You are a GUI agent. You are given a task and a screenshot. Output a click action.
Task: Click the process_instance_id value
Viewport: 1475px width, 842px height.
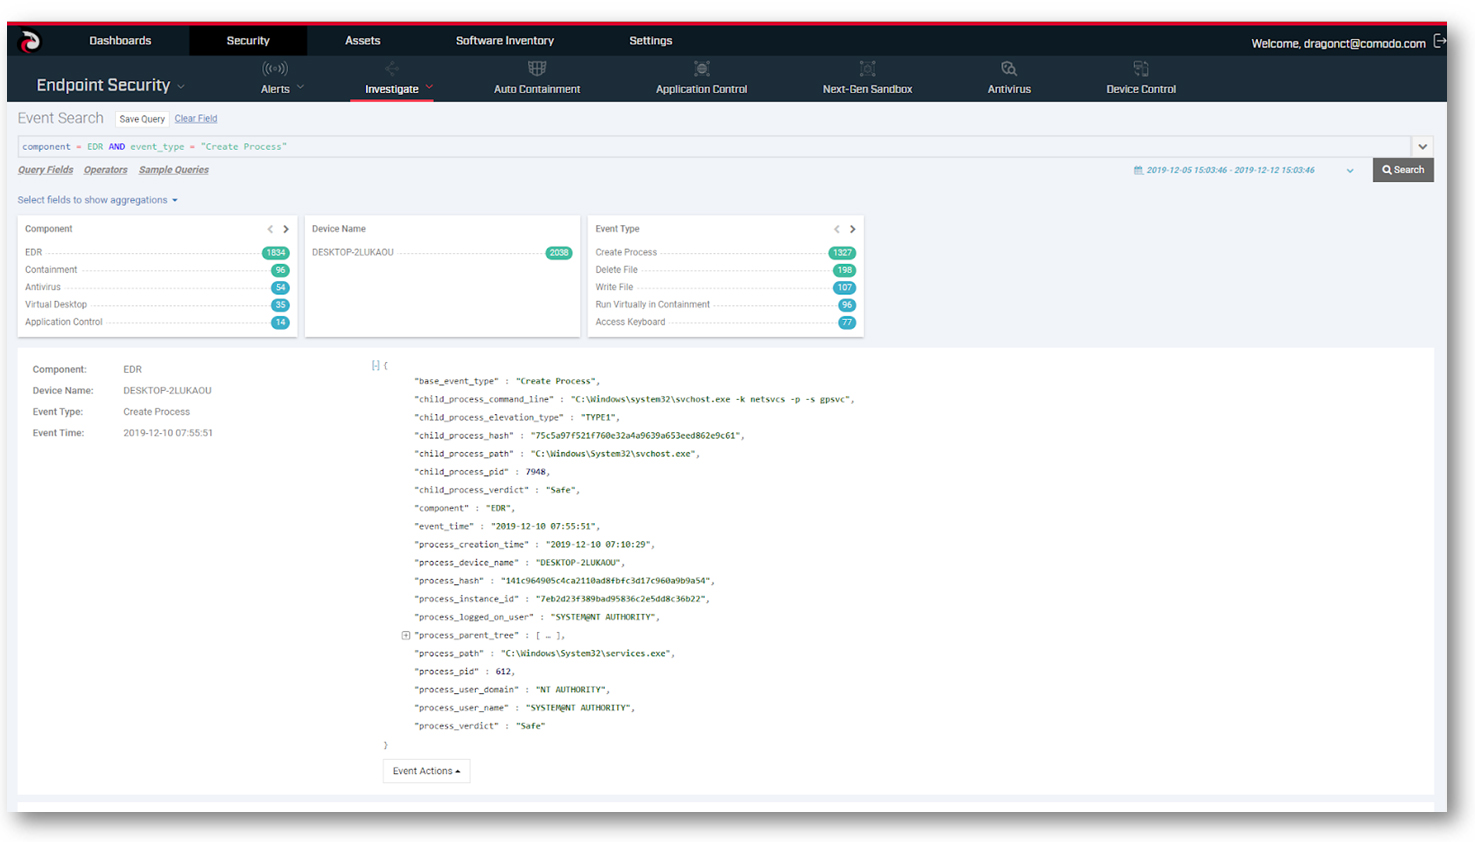620,599
